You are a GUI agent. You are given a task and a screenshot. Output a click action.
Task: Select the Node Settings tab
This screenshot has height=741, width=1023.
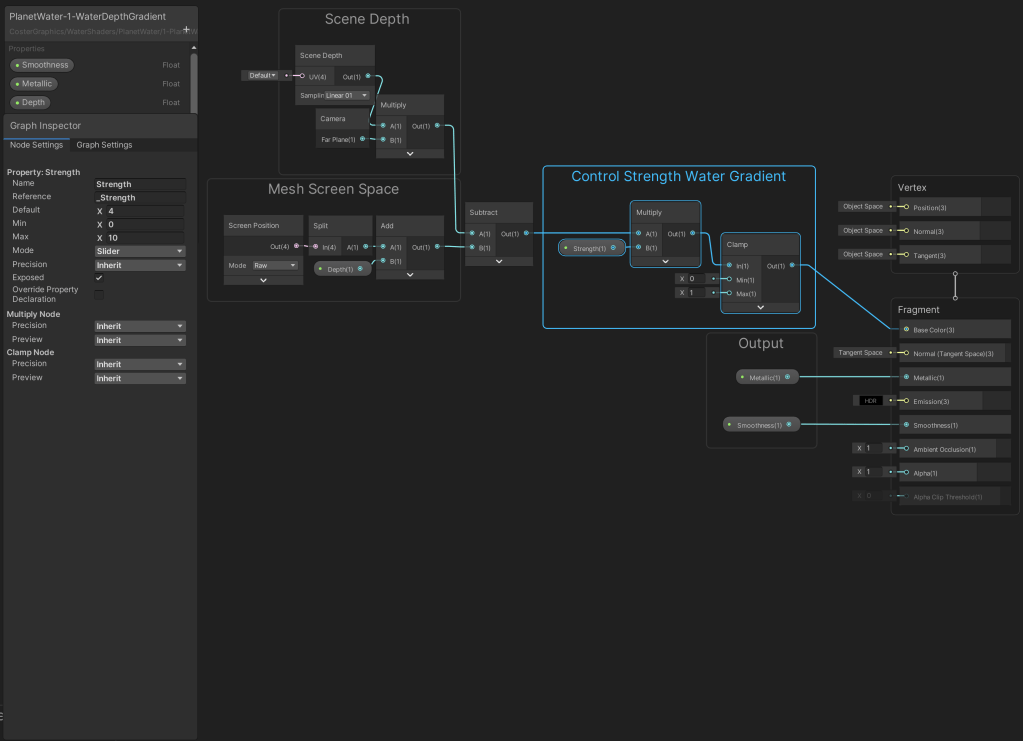coord(35,145)
